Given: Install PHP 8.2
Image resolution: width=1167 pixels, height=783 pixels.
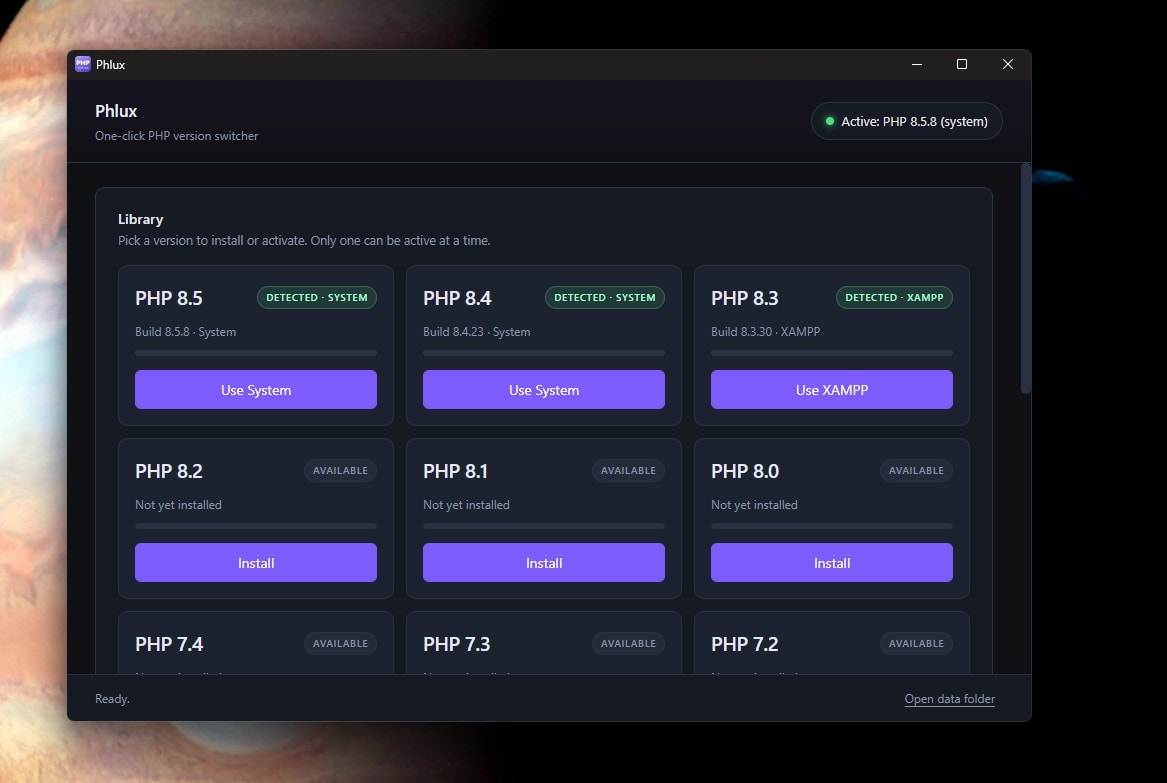Looking at the screenshot, I should [255, 562].
